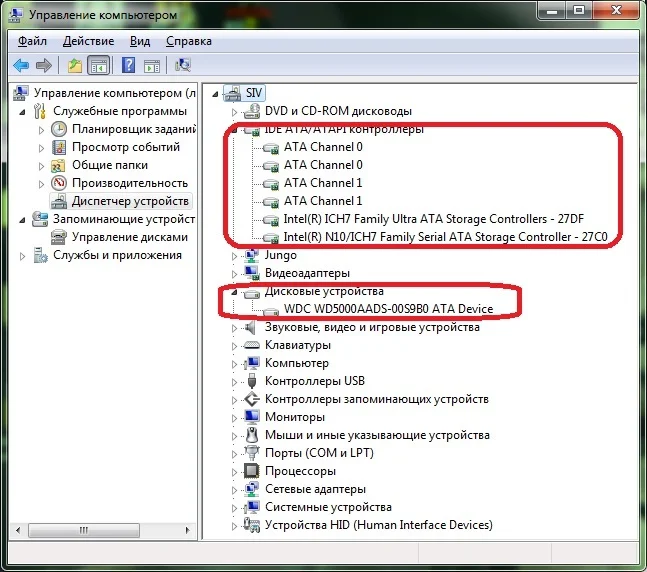Expand DVD и CD-ROM дисководы node

pos(234,112)
